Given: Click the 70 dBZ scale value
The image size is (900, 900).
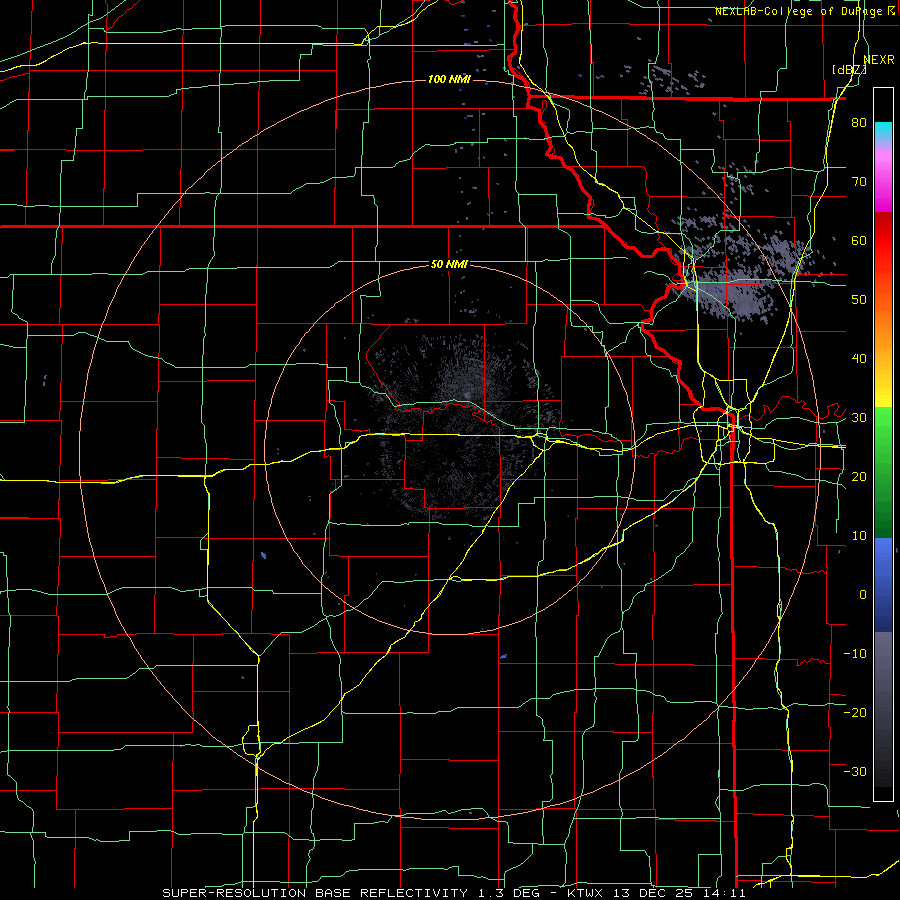Looking at the screenshot, I should [859, 182].
